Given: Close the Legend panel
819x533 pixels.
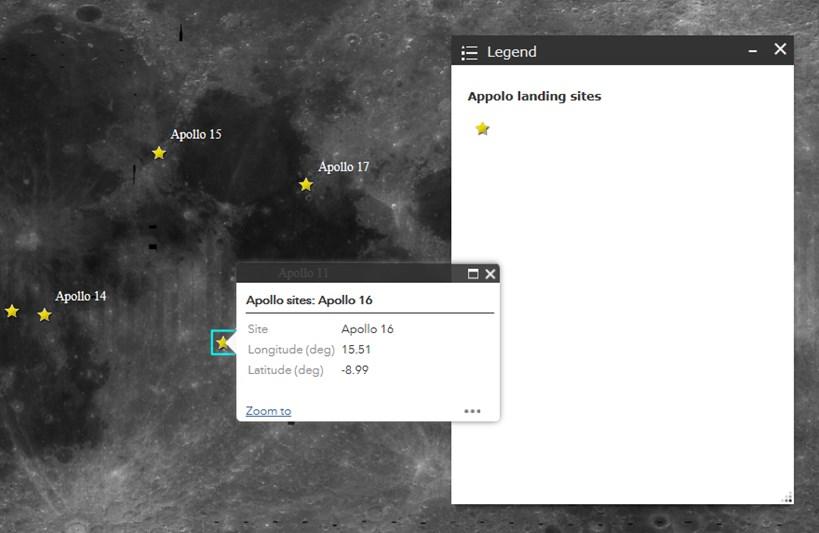Looking at the screenshot, I should pyautogui.click(x=780, y=49).
